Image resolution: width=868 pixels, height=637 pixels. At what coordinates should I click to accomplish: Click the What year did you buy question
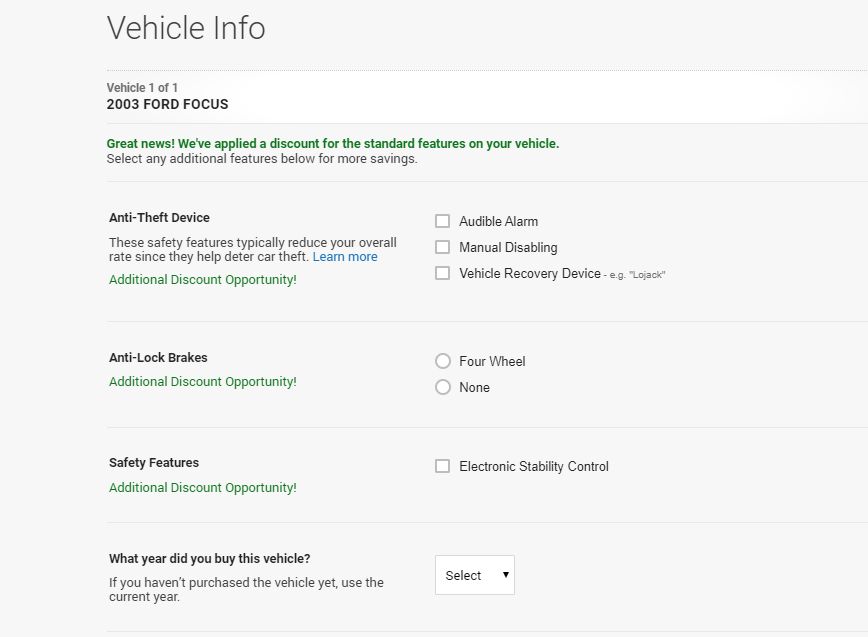tap(210, 559)
